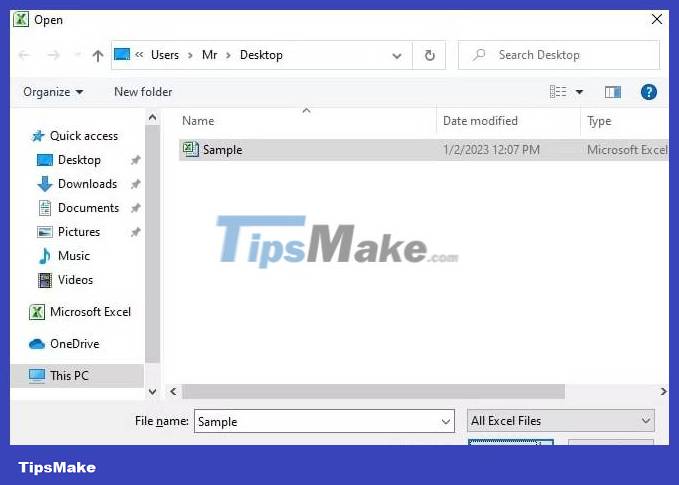The height and width of the screenshot is (485, 679).
Task: Expand the address bar history dropdown
Action: tap(397, 55)
